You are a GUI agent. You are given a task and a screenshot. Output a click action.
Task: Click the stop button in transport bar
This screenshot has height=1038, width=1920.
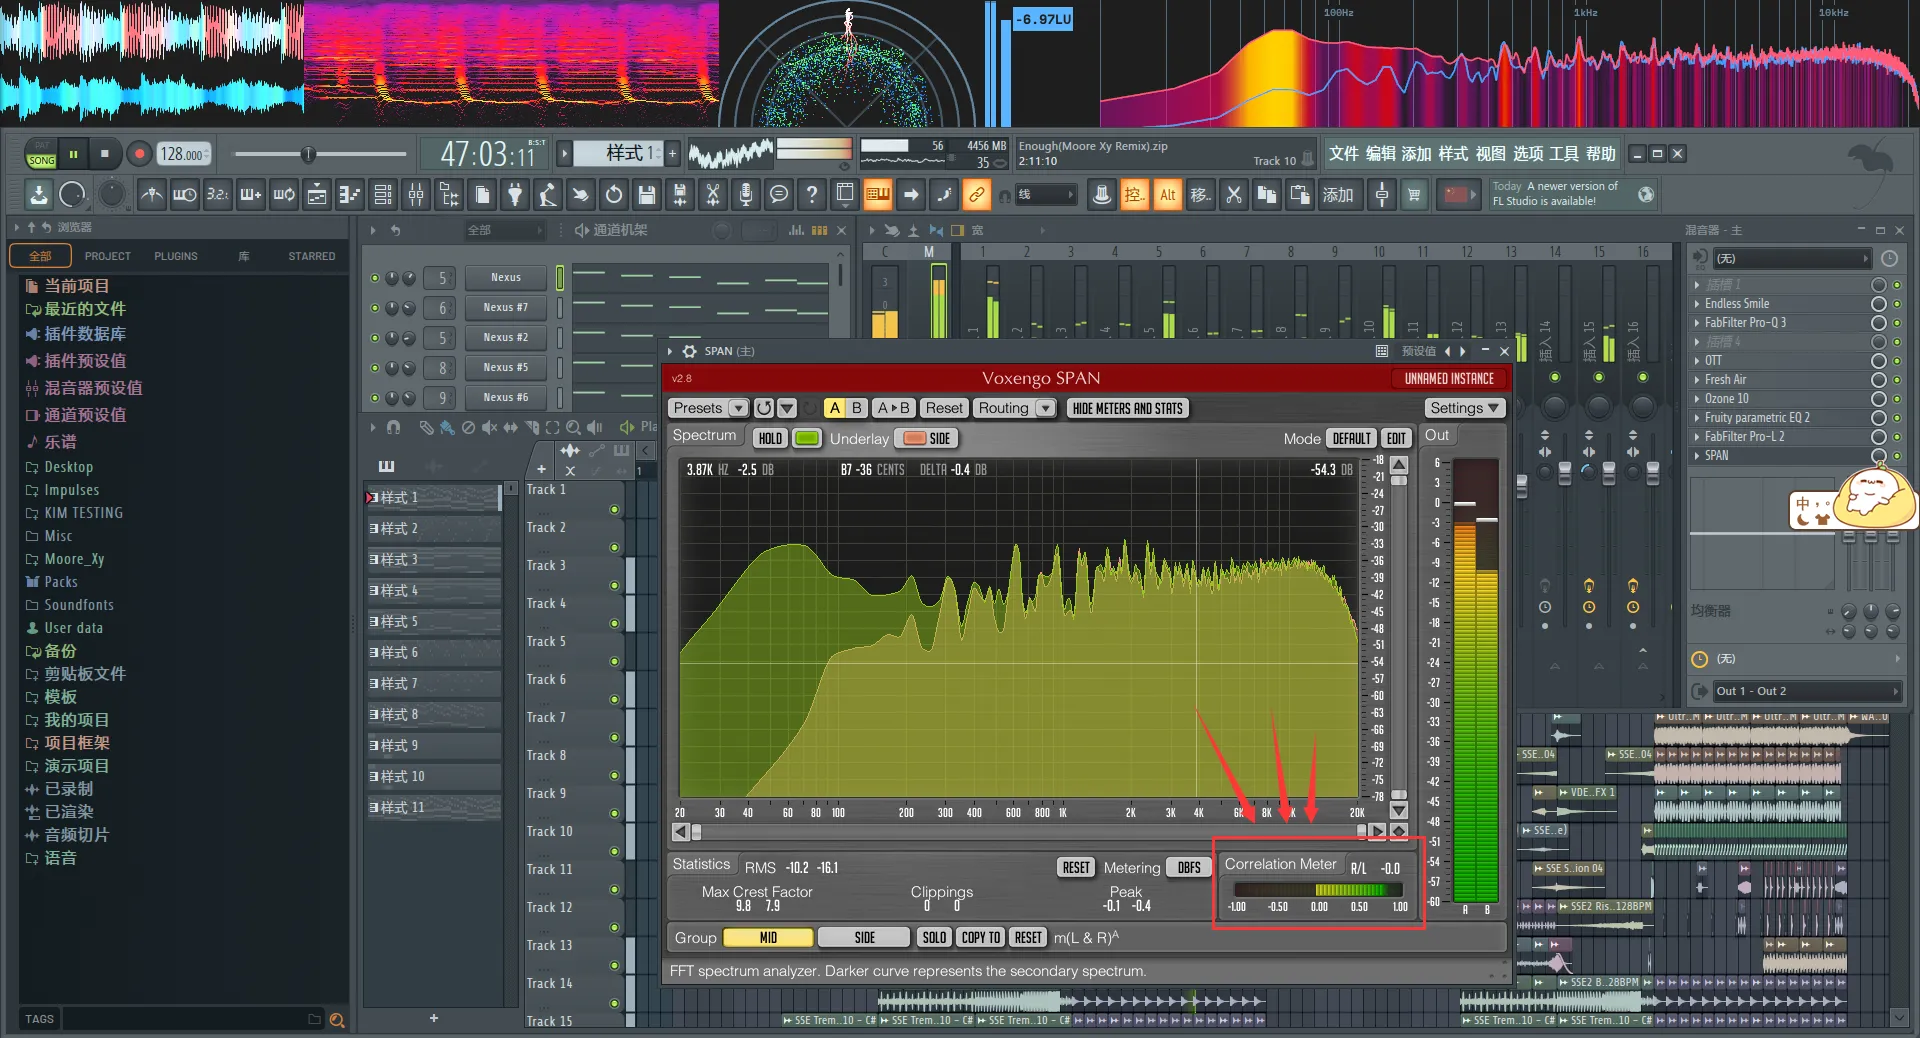click(105, 154)
